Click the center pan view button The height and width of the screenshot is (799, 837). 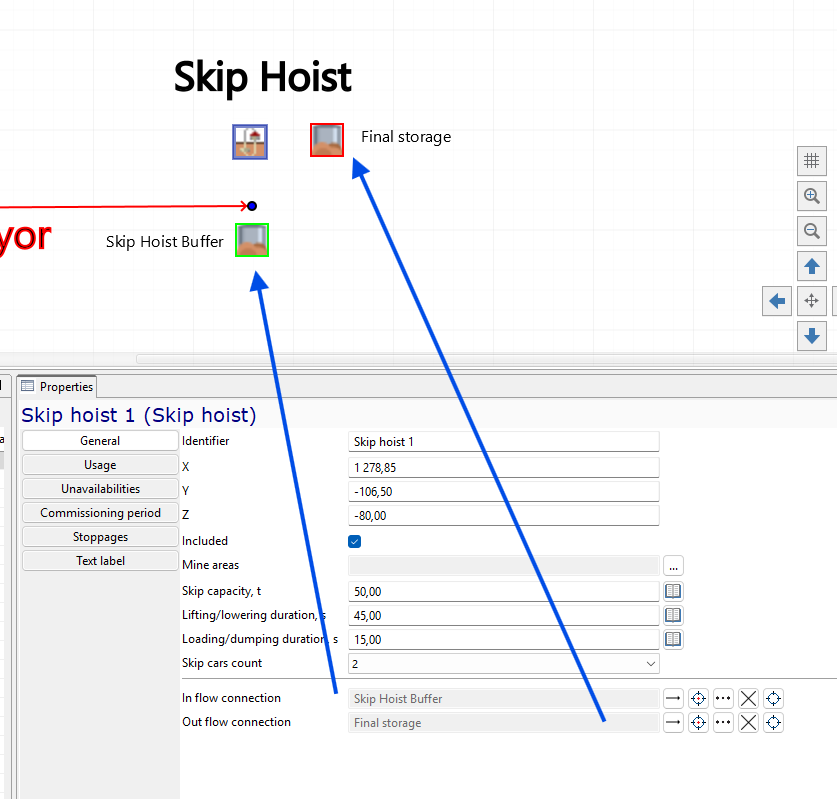811,301
